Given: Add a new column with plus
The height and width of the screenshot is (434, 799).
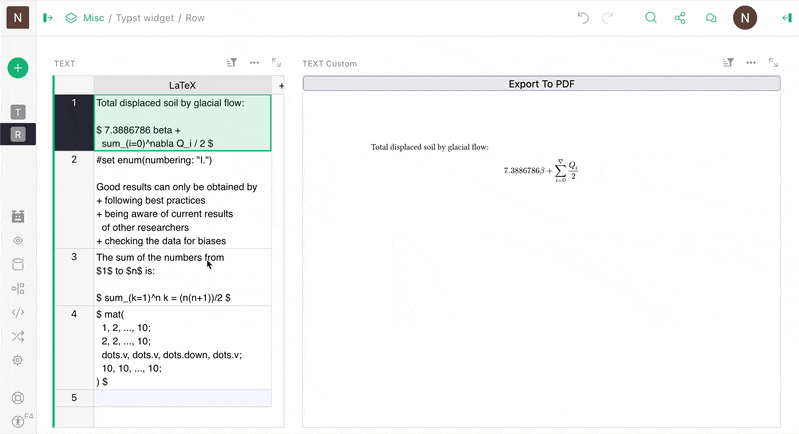Looking at the screenshot, I should pyautogui.click(x=280, y=87).
